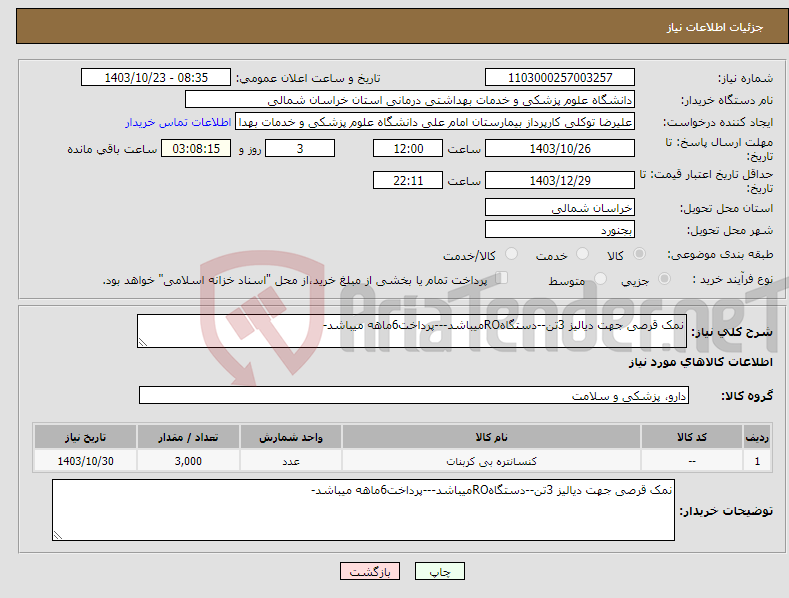Click the تاریخ نیاز column header
The width and height of the screenshot is (789, 598).
[x=85, y=437]
